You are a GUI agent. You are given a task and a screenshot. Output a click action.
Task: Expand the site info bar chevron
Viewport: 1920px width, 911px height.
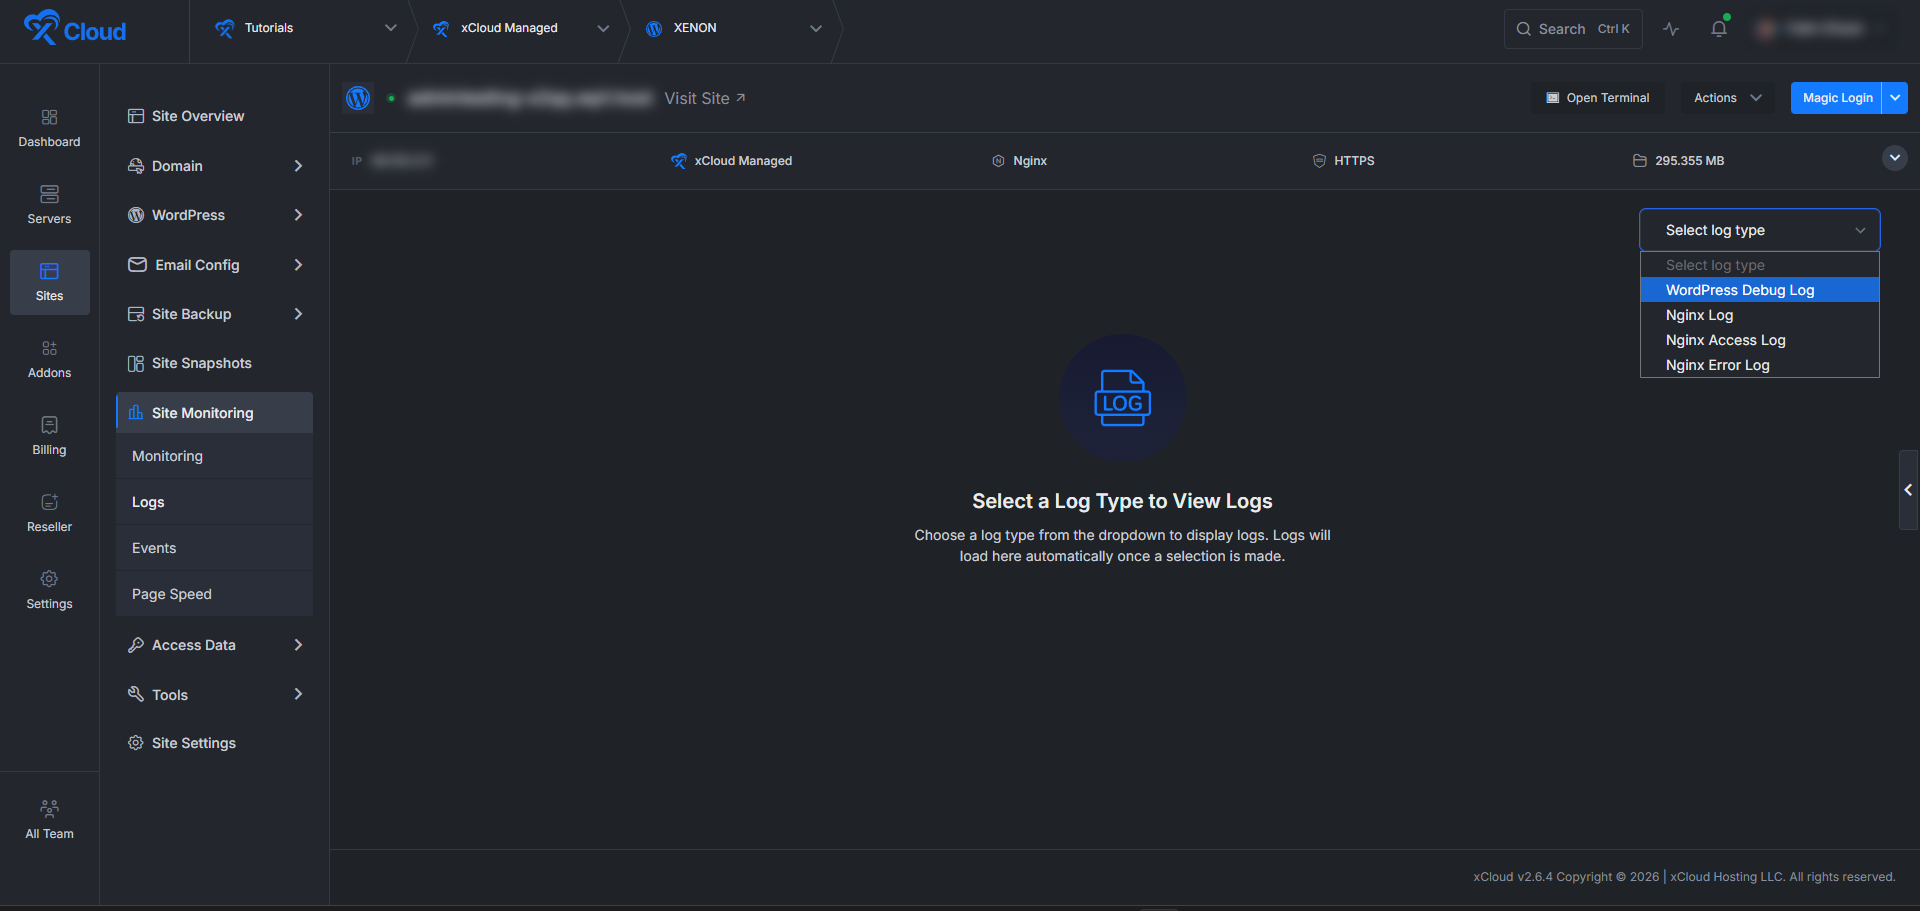[1894, 158]
